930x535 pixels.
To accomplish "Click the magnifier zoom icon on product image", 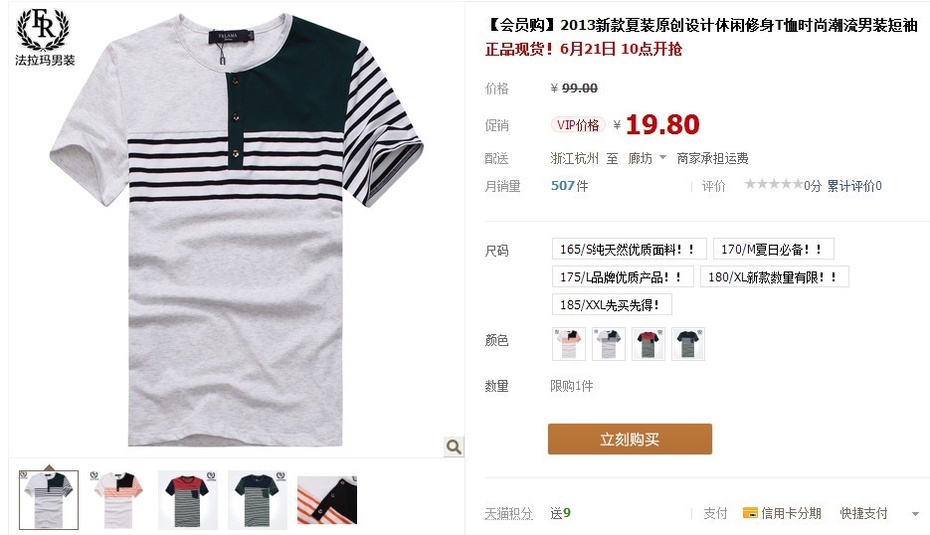I will (454, 447).
